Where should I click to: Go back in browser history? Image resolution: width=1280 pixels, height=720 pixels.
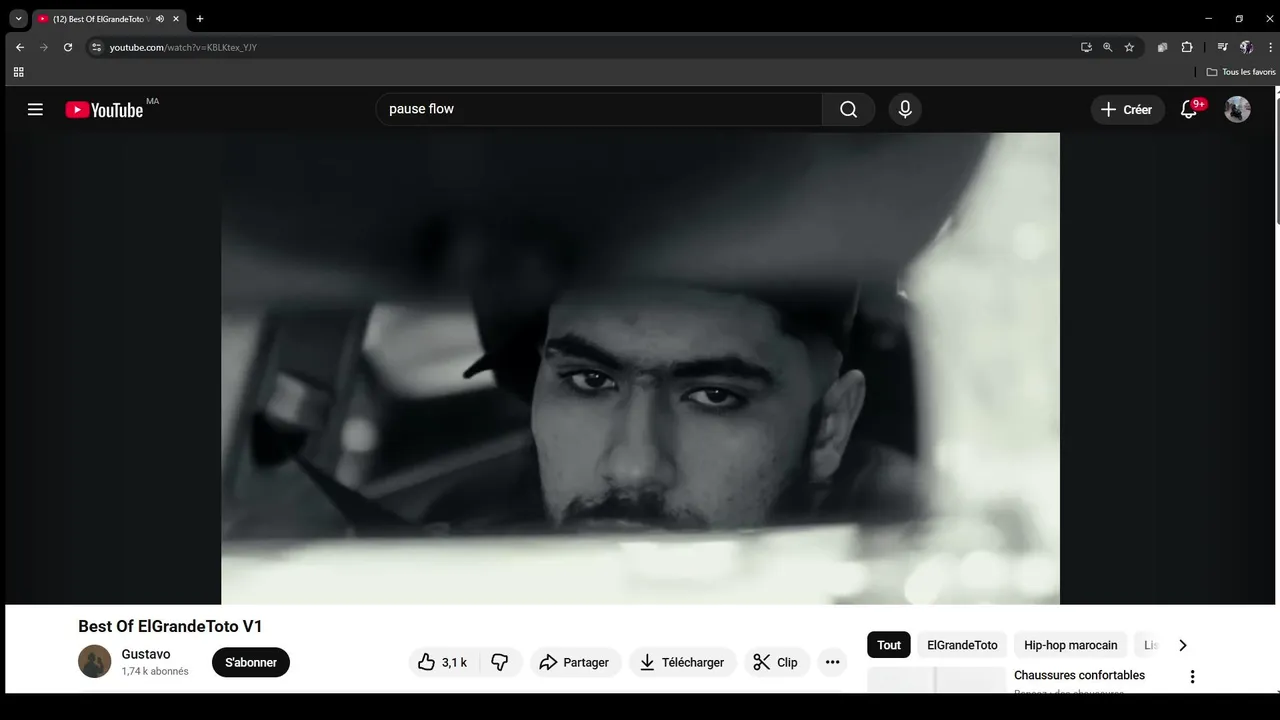tap(20, 47)
